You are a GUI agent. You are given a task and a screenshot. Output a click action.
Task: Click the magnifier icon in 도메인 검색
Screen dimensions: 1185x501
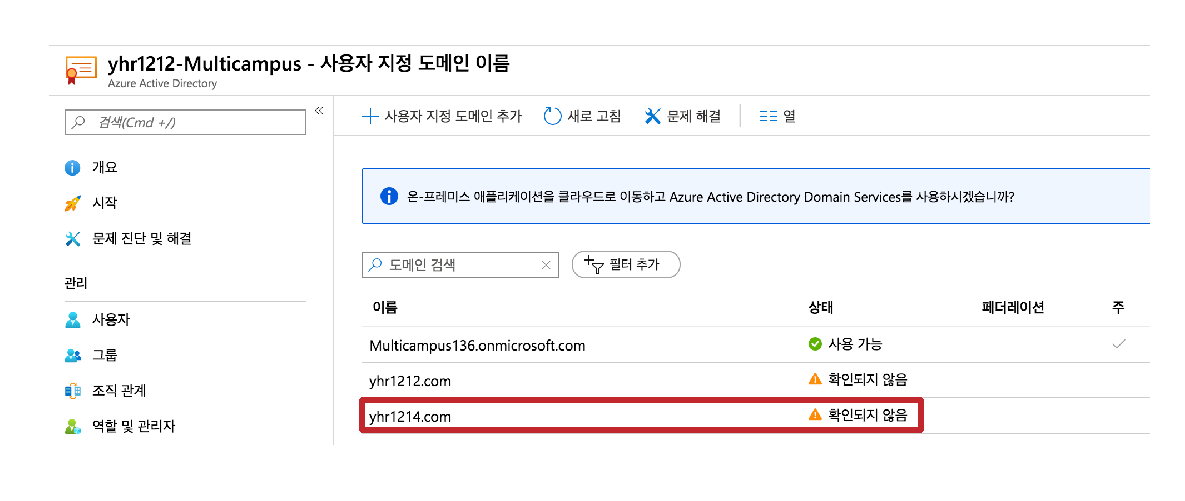coord(376,264)
